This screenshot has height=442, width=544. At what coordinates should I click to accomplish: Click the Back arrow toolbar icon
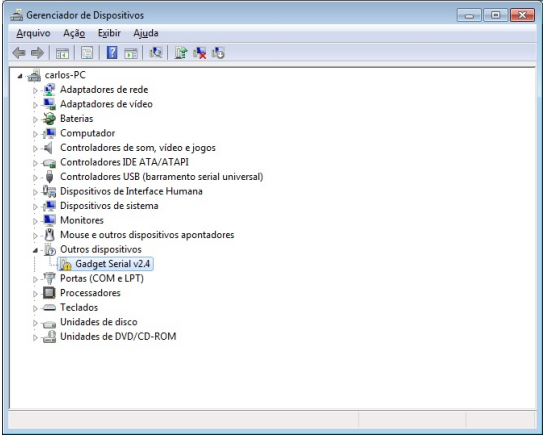pos(19,53)
